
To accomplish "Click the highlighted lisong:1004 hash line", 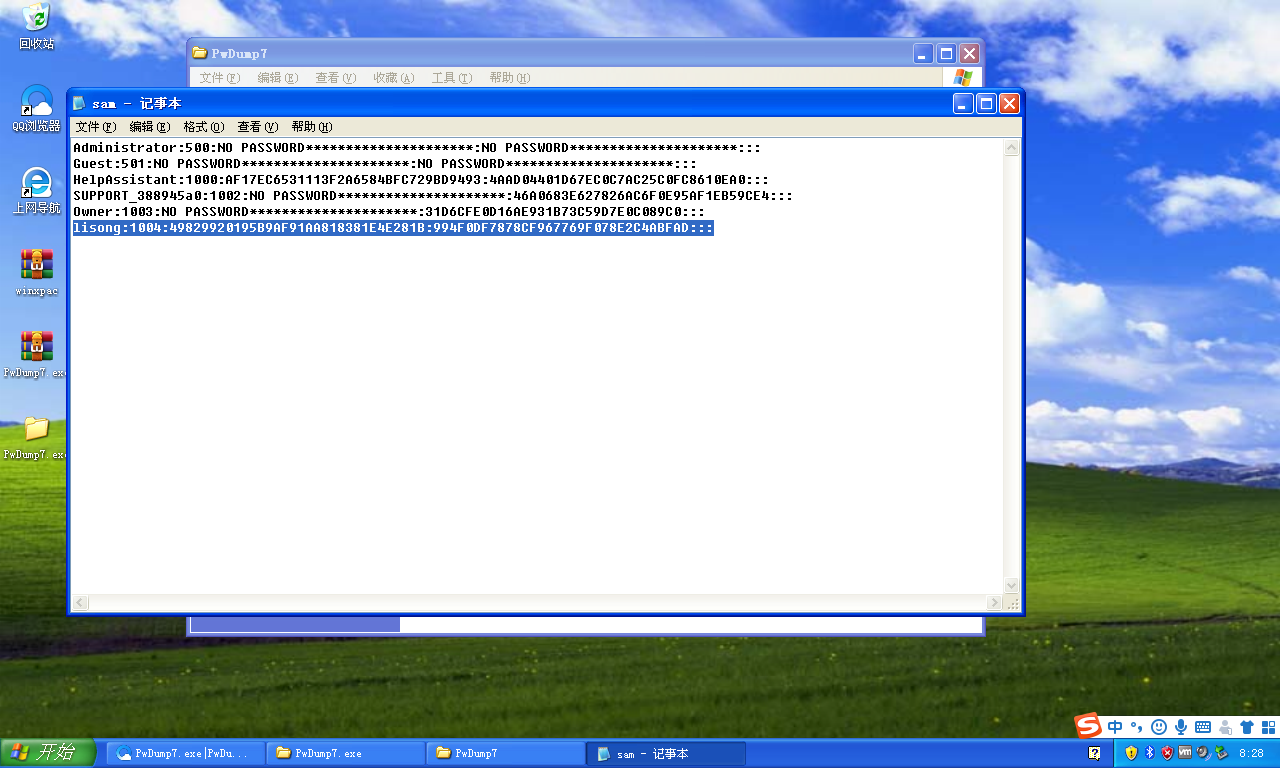I will pos(393,228).
